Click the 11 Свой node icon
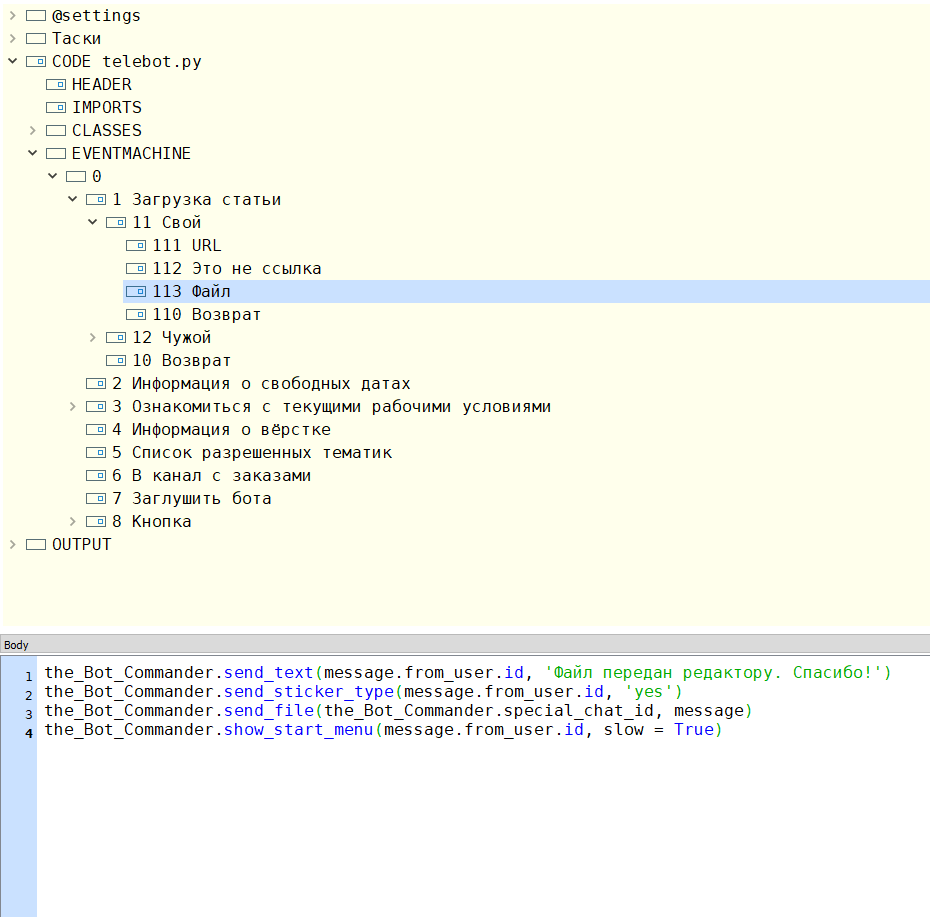The height and width of the screenshot is (917, 930). click(x=116, y=222)
